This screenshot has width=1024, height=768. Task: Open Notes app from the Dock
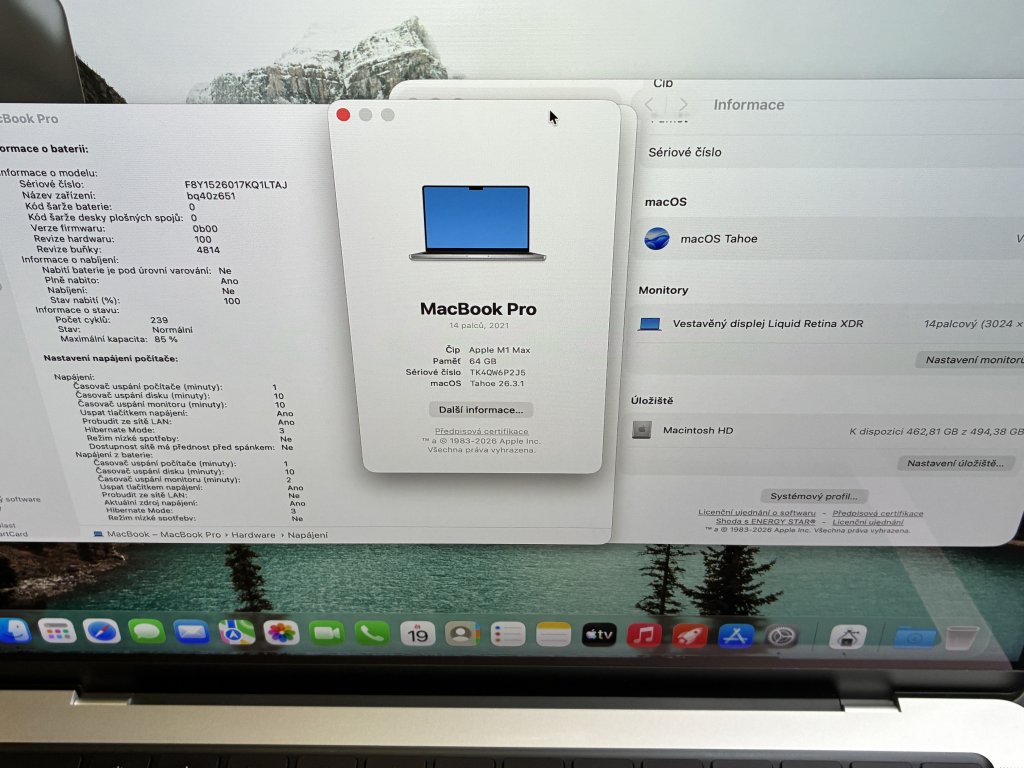[x=553, y=634]
